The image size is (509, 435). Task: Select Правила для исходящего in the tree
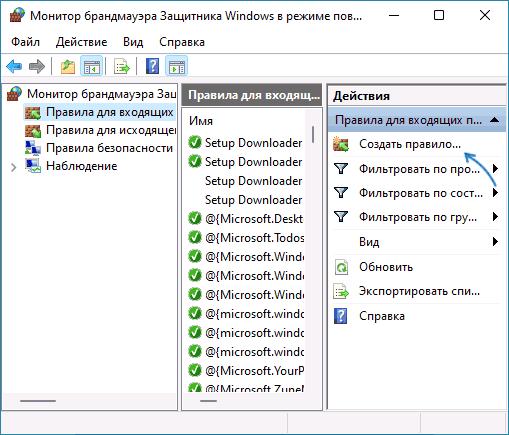point(111,130)
